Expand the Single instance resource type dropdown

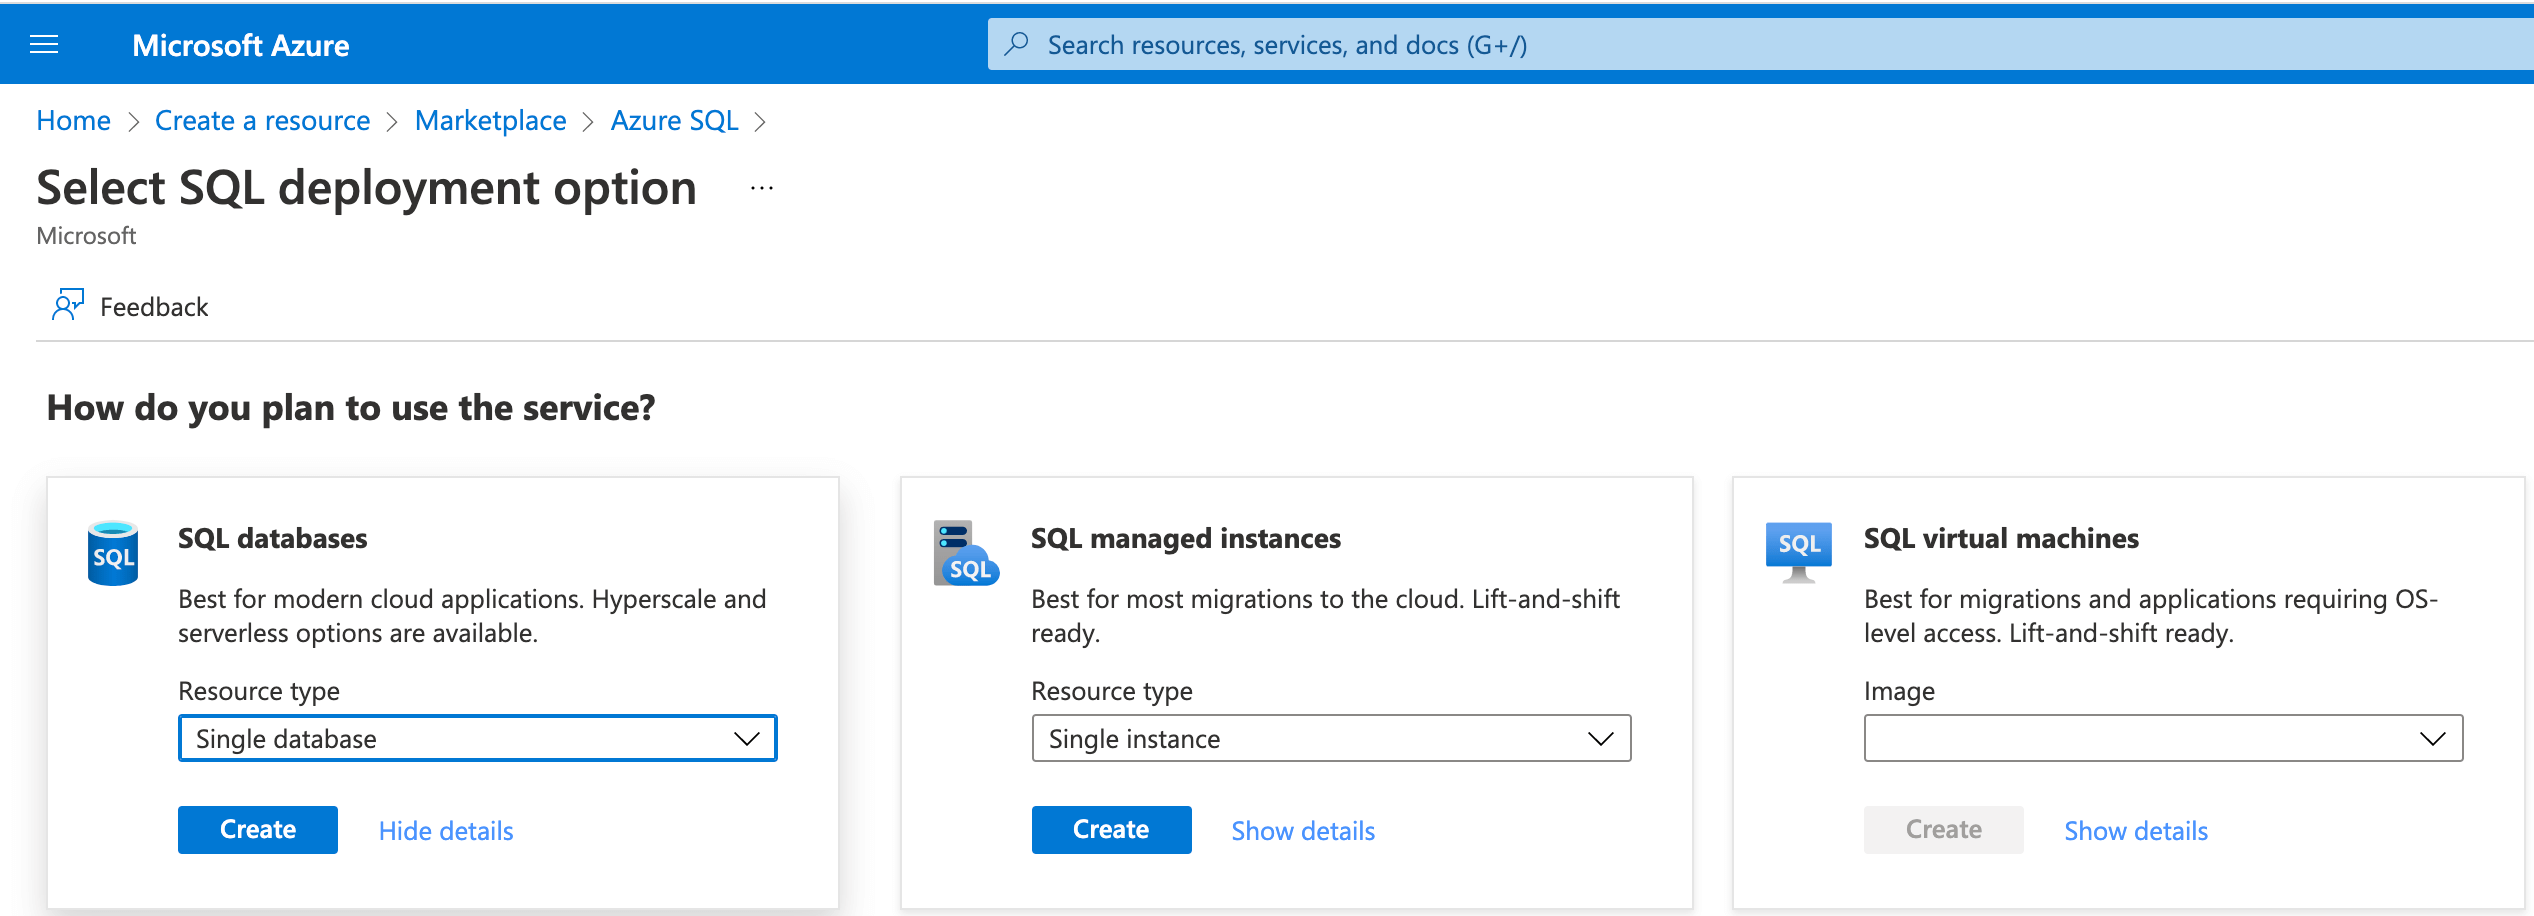point(1330,738)
